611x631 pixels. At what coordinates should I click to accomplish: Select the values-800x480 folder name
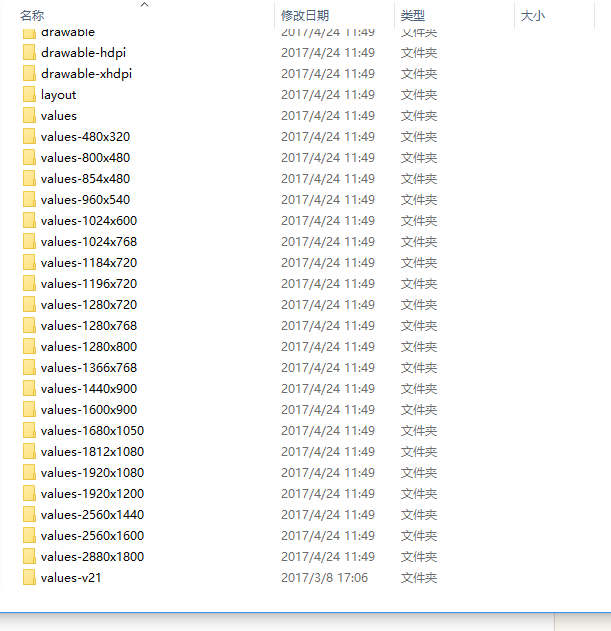point(85,157)
